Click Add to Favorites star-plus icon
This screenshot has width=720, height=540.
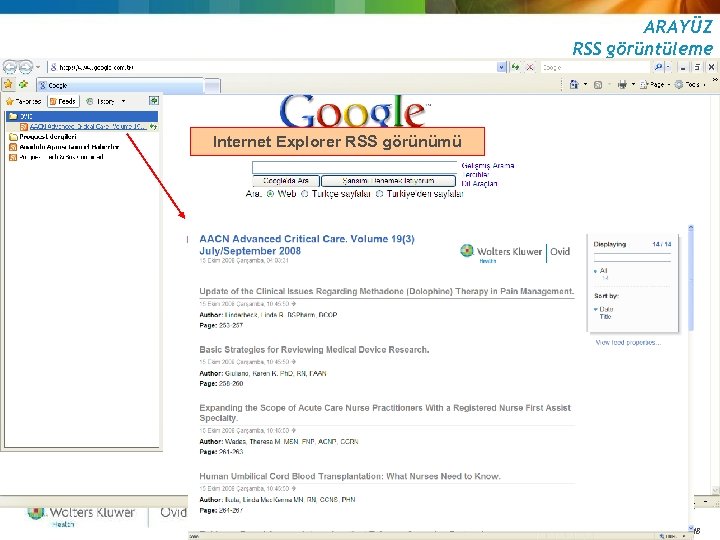(x=23, y=84)
